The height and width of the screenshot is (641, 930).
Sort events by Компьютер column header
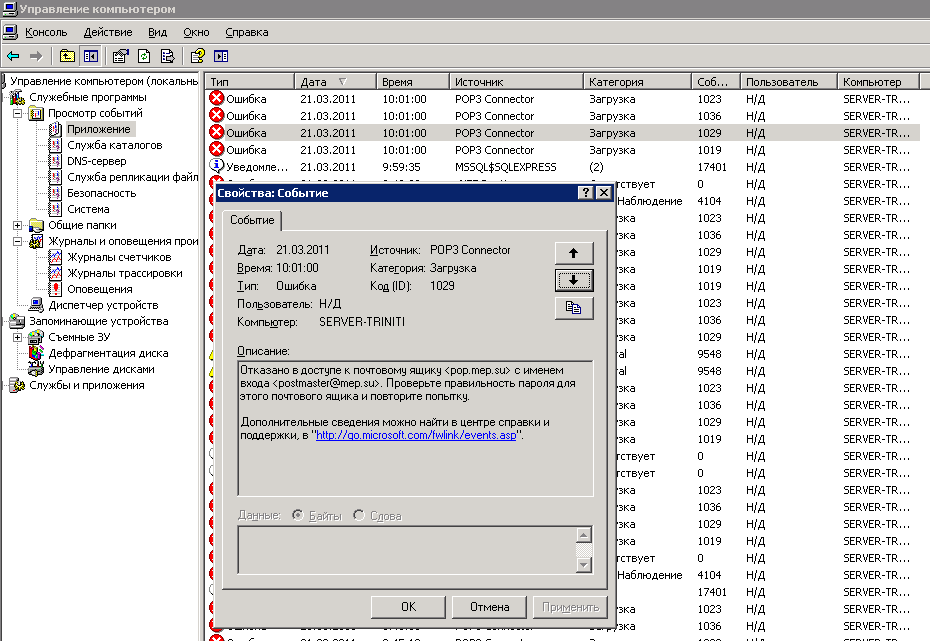click(x=878, y=82)
